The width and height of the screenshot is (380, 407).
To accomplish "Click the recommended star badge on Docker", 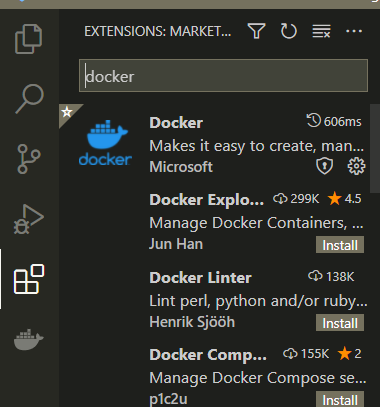I will [67, 112].
